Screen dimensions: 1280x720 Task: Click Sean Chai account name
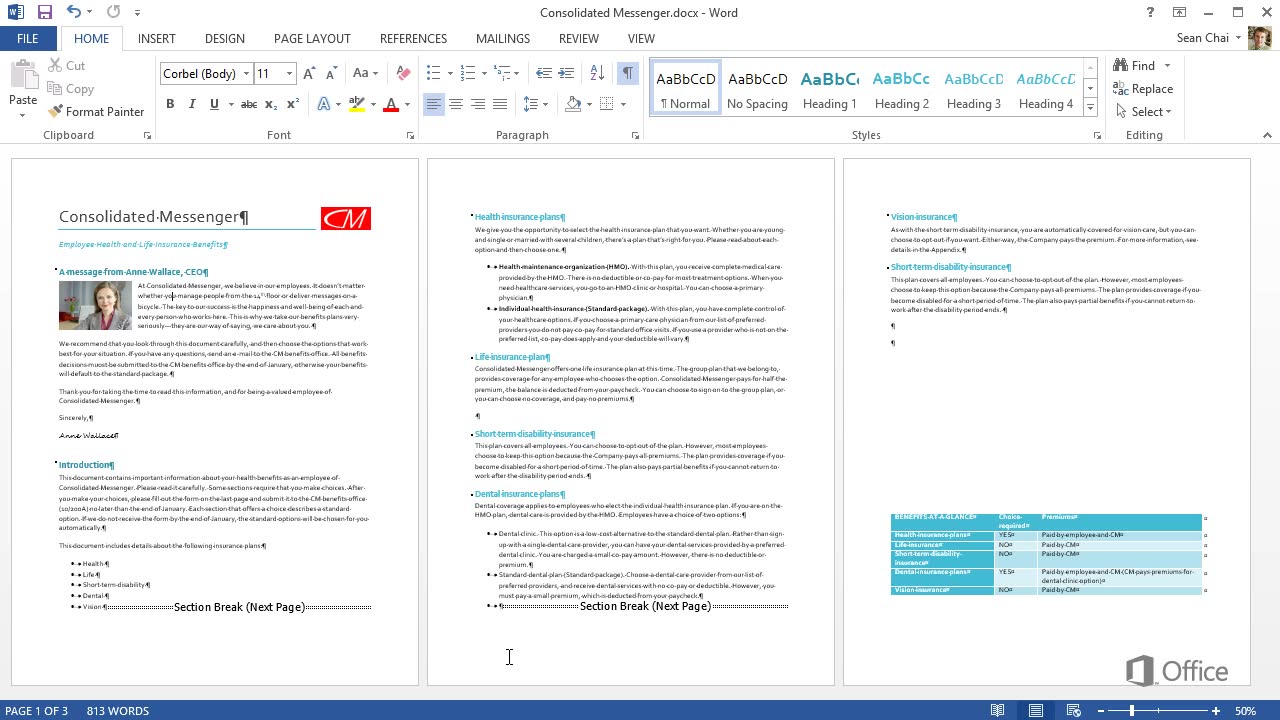coord(1202,38)
